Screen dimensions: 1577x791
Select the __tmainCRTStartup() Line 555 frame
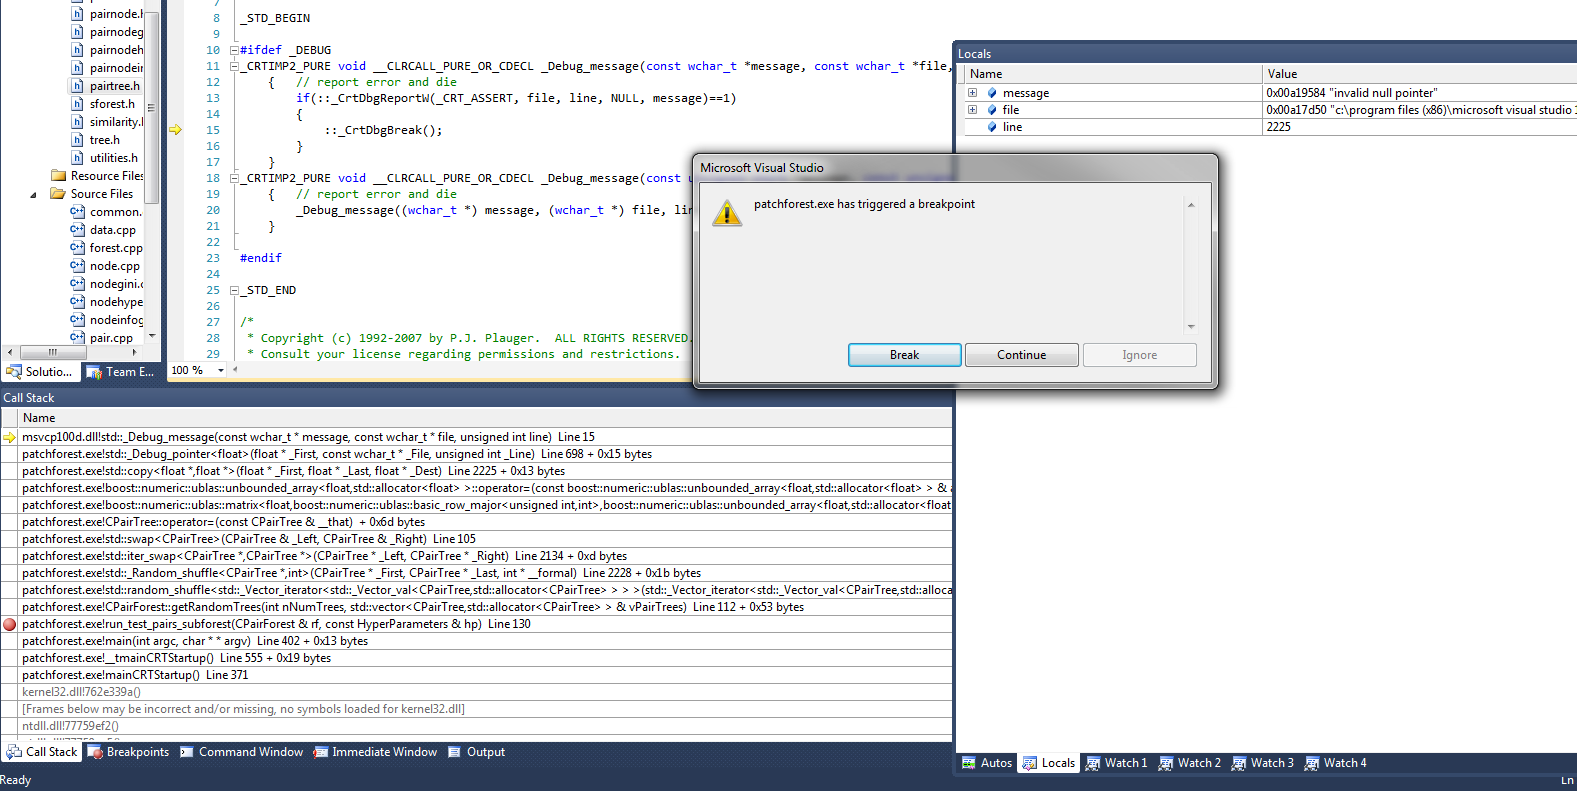(x=477, y=658)
